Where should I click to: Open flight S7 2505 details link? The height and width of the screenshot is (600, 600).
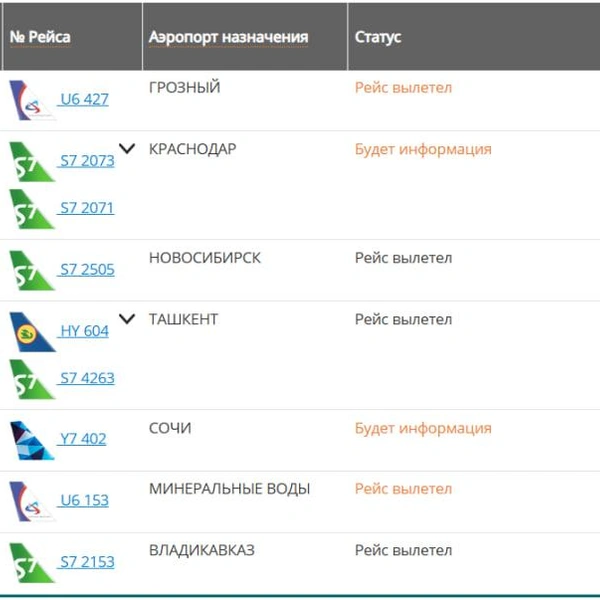(87, 270)
